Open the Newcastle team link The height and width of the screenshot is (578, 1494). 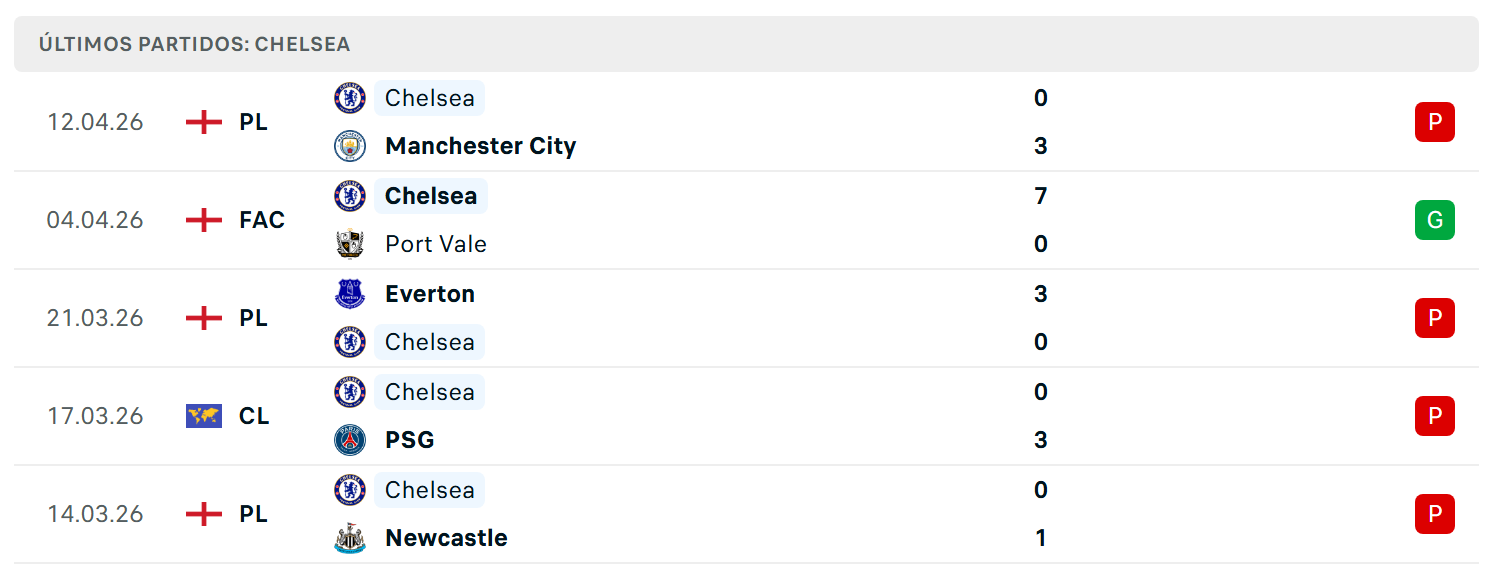pos(446,538)
